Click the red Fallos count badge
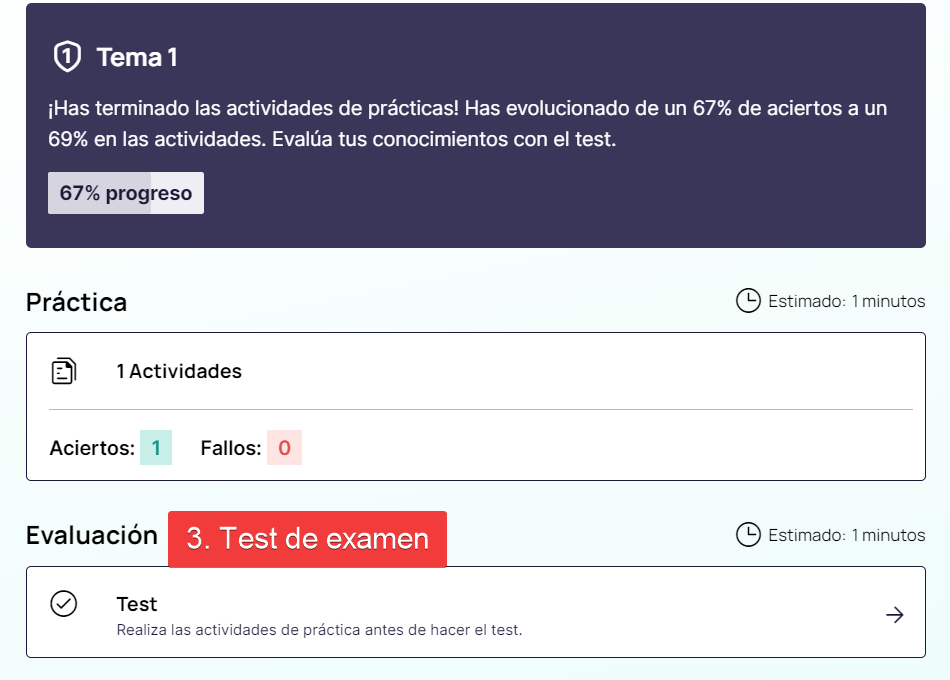 [x=284, y=448]
